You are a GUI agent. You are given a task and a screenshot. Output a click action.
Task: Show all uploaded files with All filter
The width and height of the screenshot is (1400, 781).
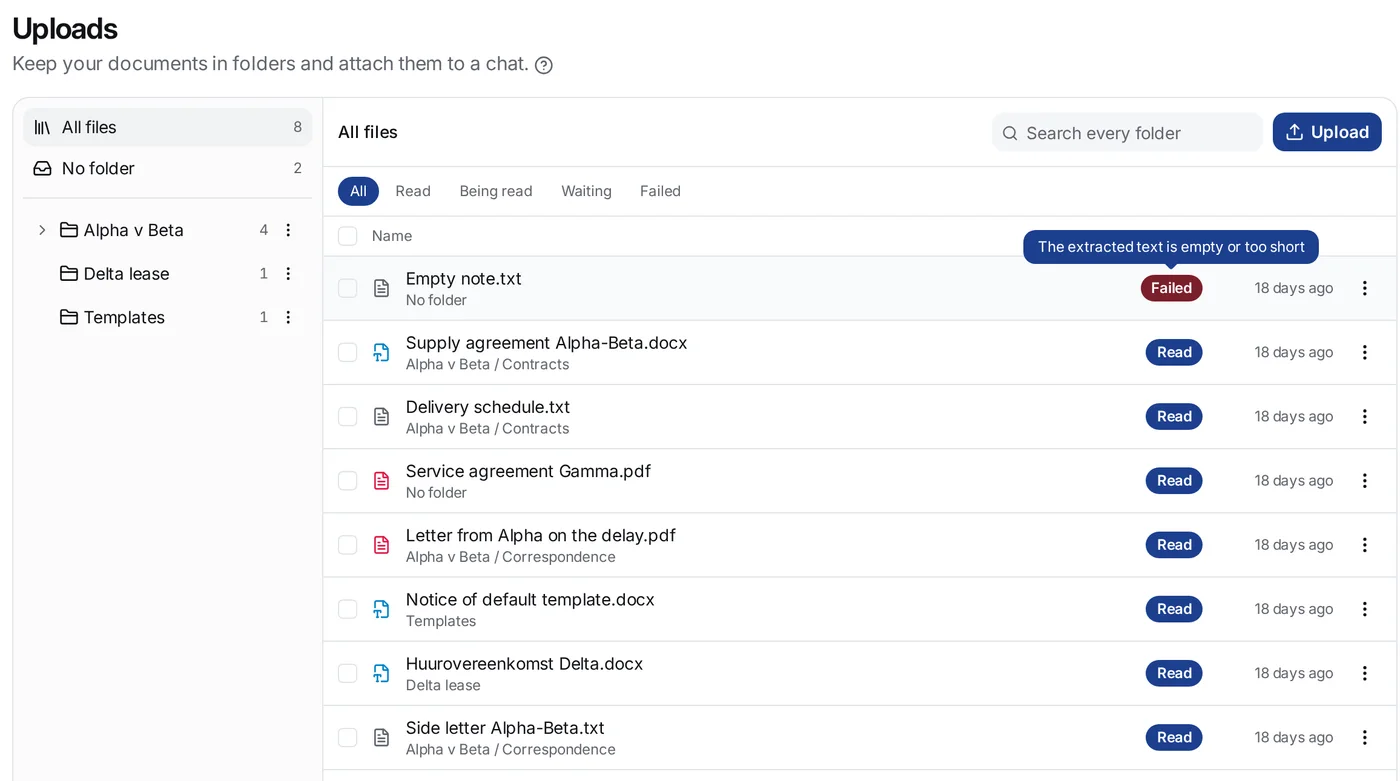click(358, 191)
